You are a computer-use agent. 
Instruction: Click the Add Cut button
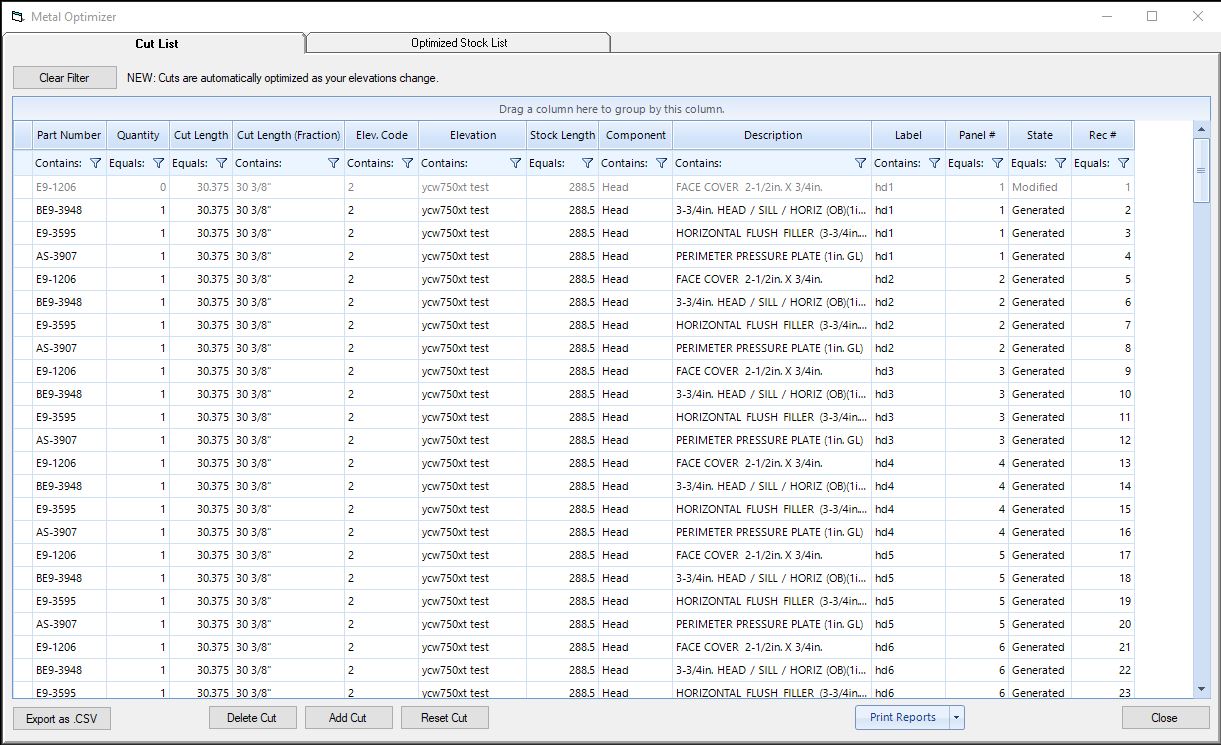tap(348, 718)
